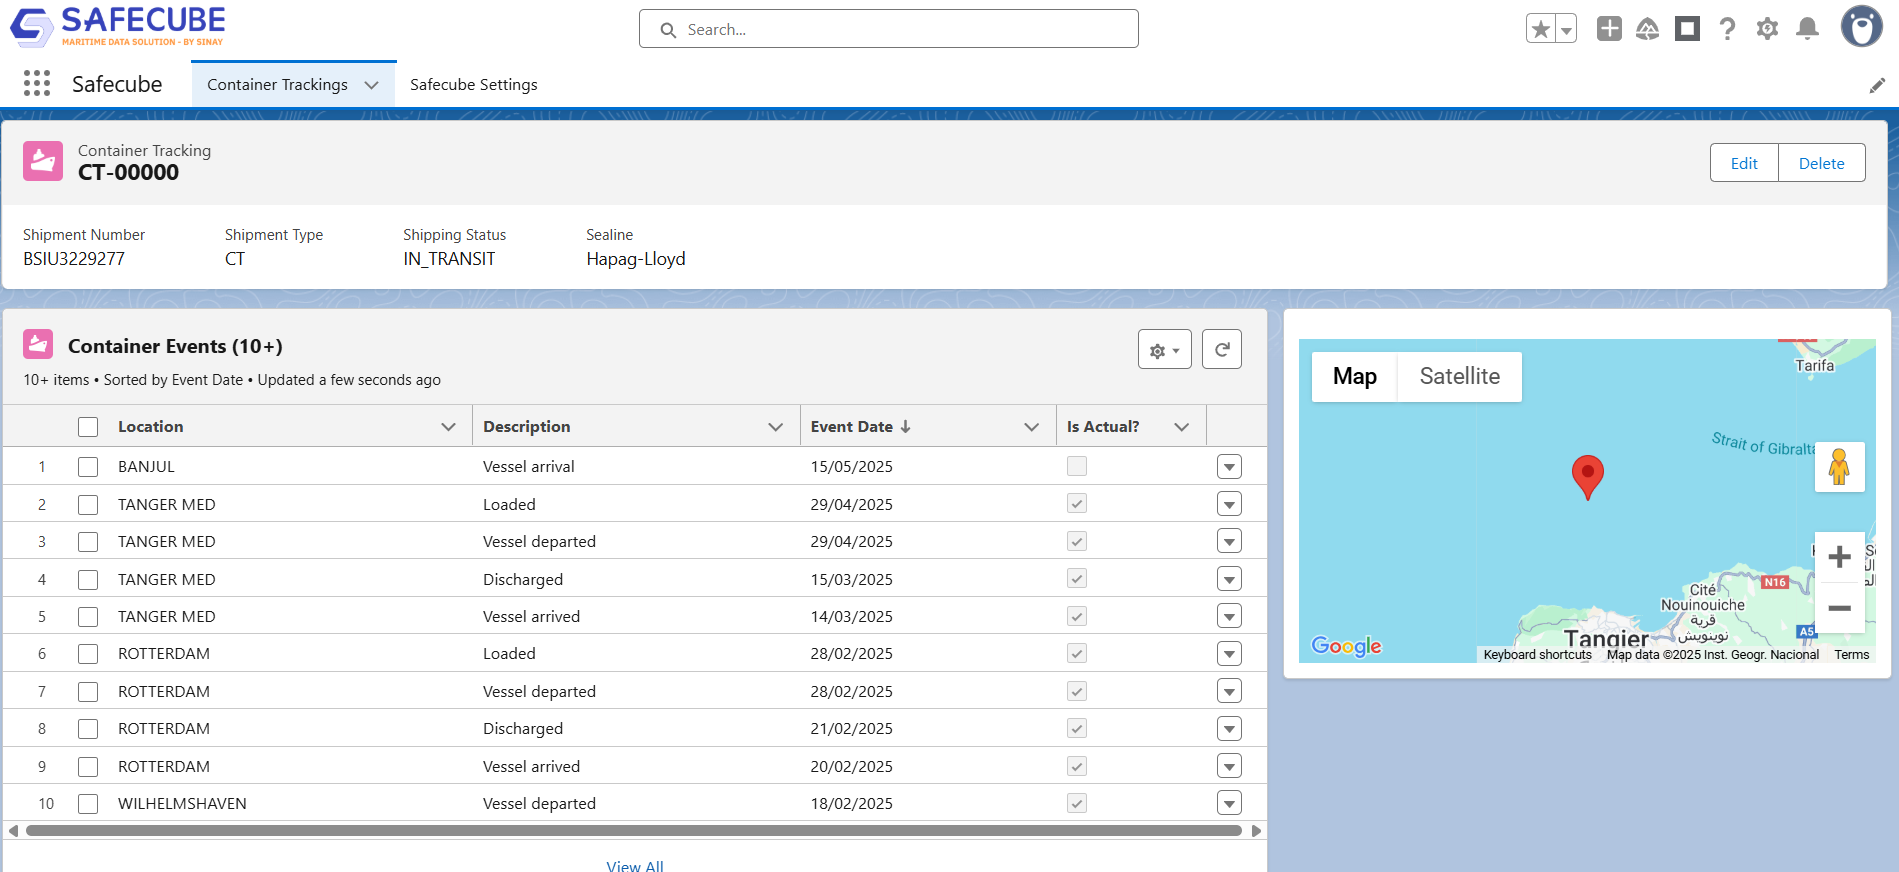Viewport: 1899px width, 872px height.
Task: Click the Edit button
Action: (1744, 163)
